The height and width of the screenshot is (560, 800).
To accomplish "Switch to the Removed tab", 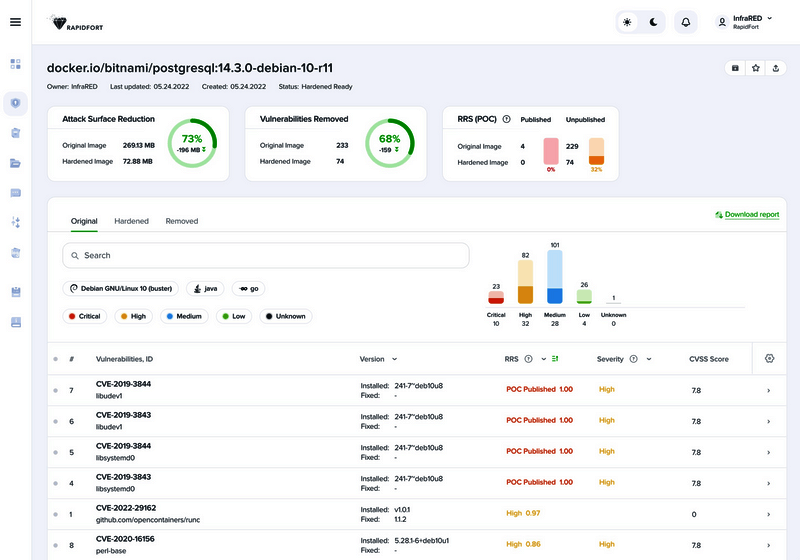I will [181, 221].
